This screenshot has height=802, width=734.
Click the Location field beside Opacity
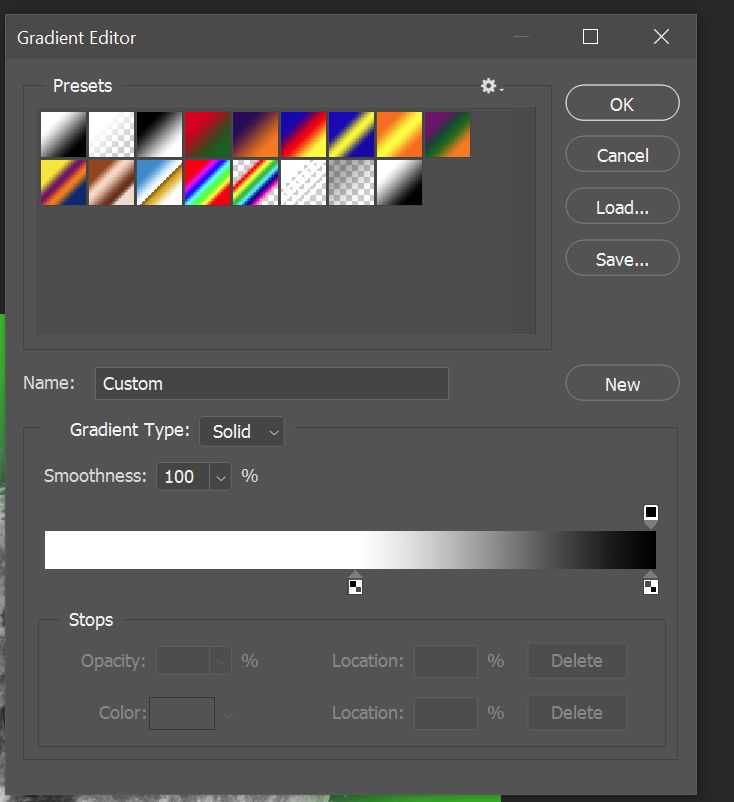(446, 661)
